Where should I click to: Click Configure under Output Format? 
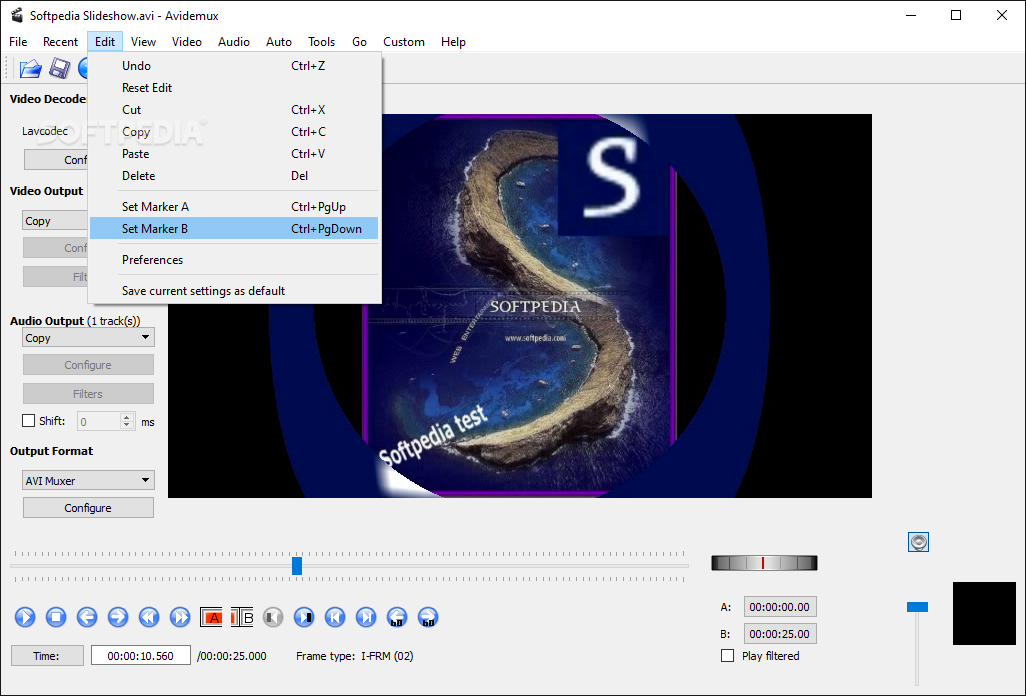coord(88,508)
